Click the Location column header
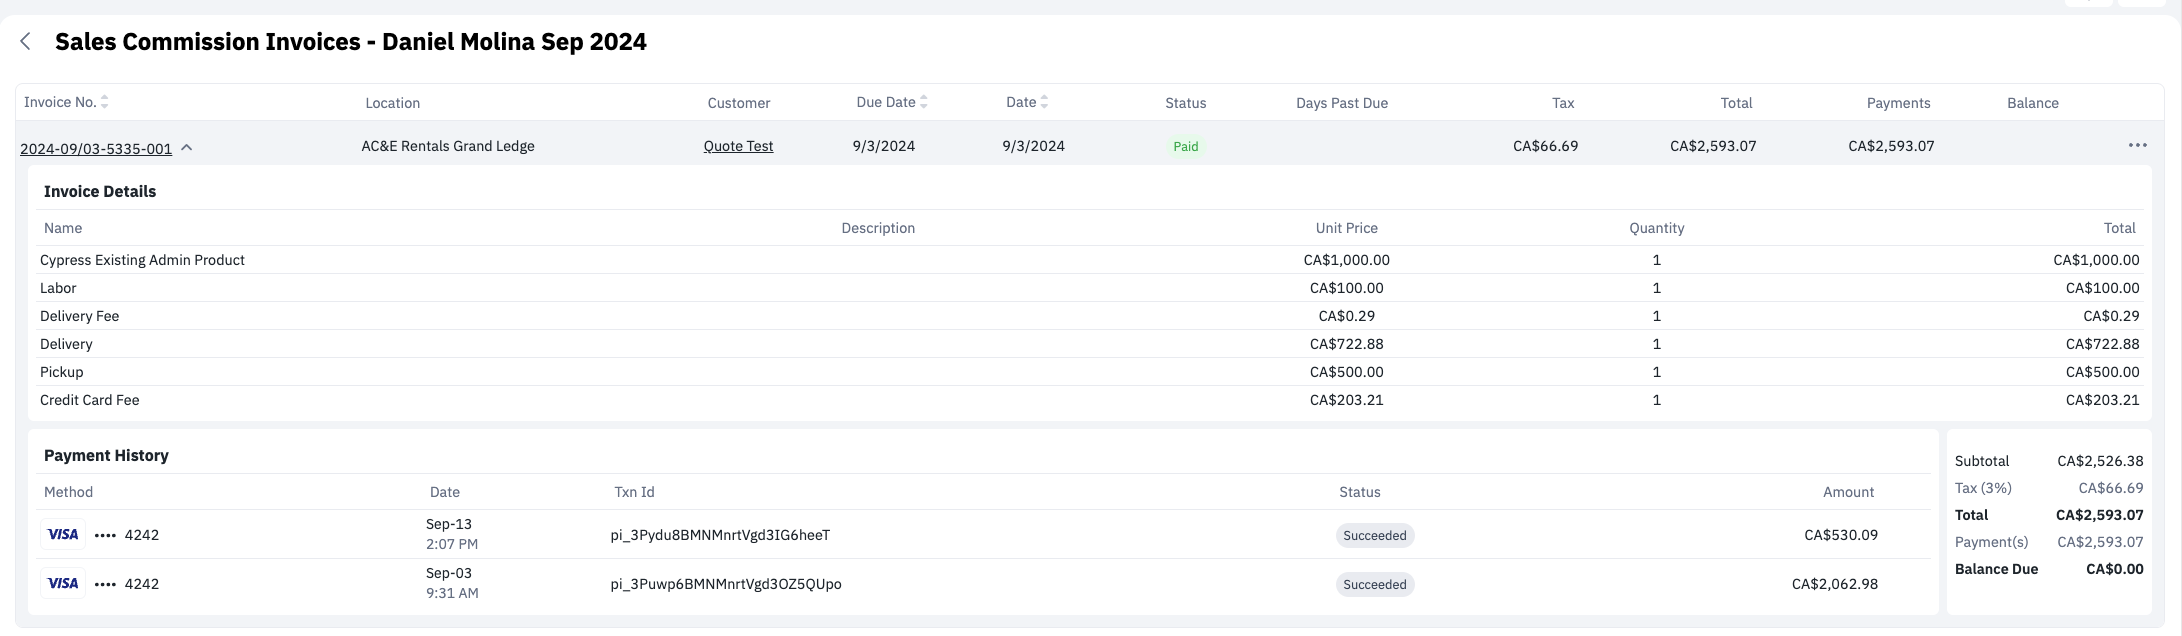The height and width of the screenshot is (636, 2182). 393,103
